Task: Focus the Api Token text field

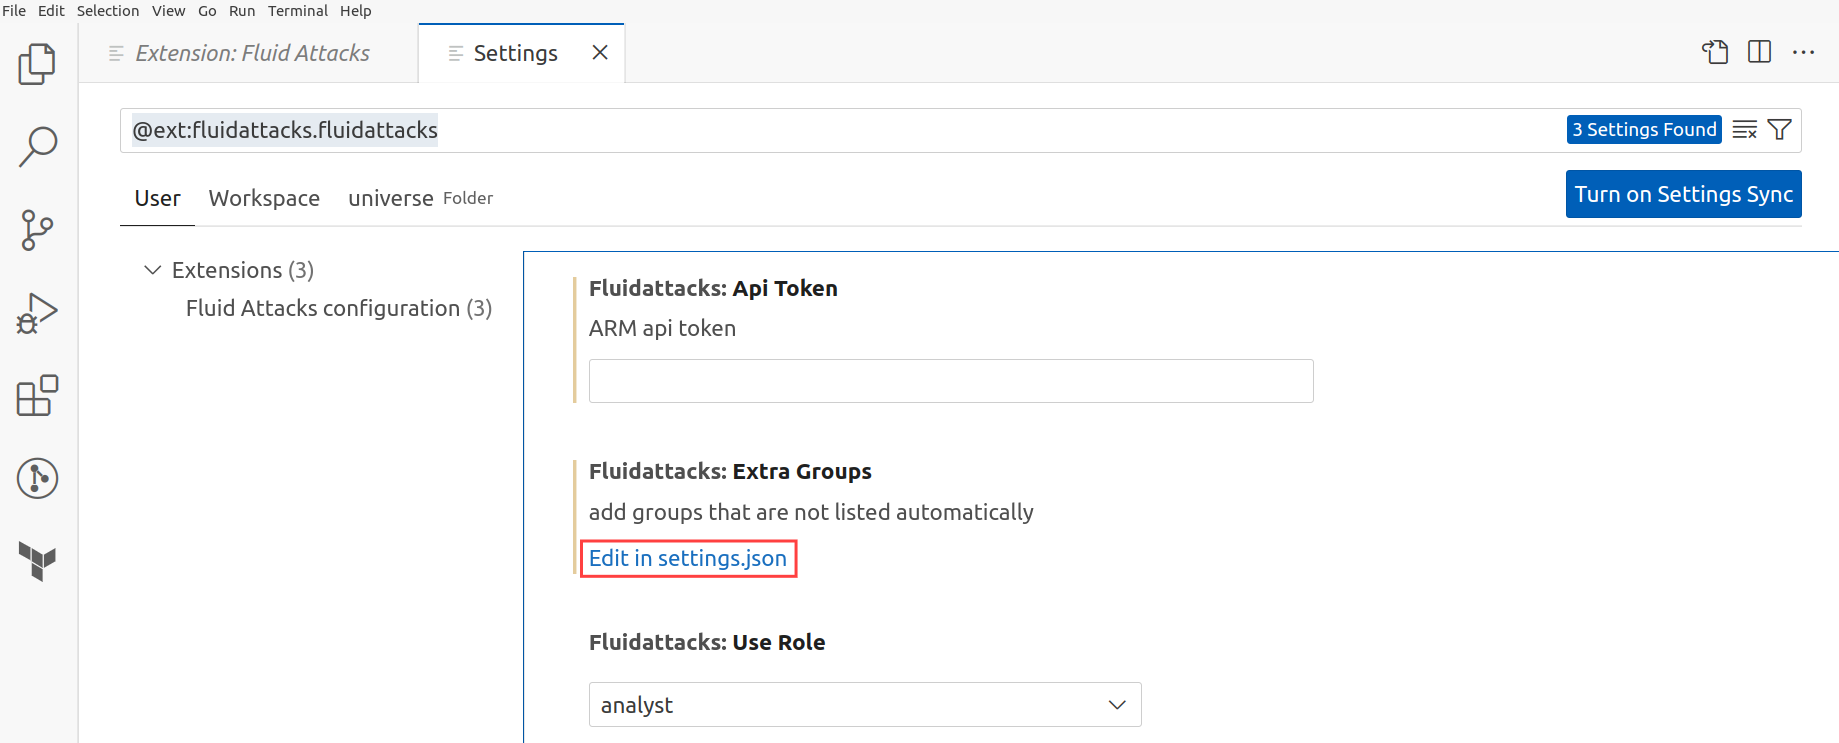Action: point(951,381)
